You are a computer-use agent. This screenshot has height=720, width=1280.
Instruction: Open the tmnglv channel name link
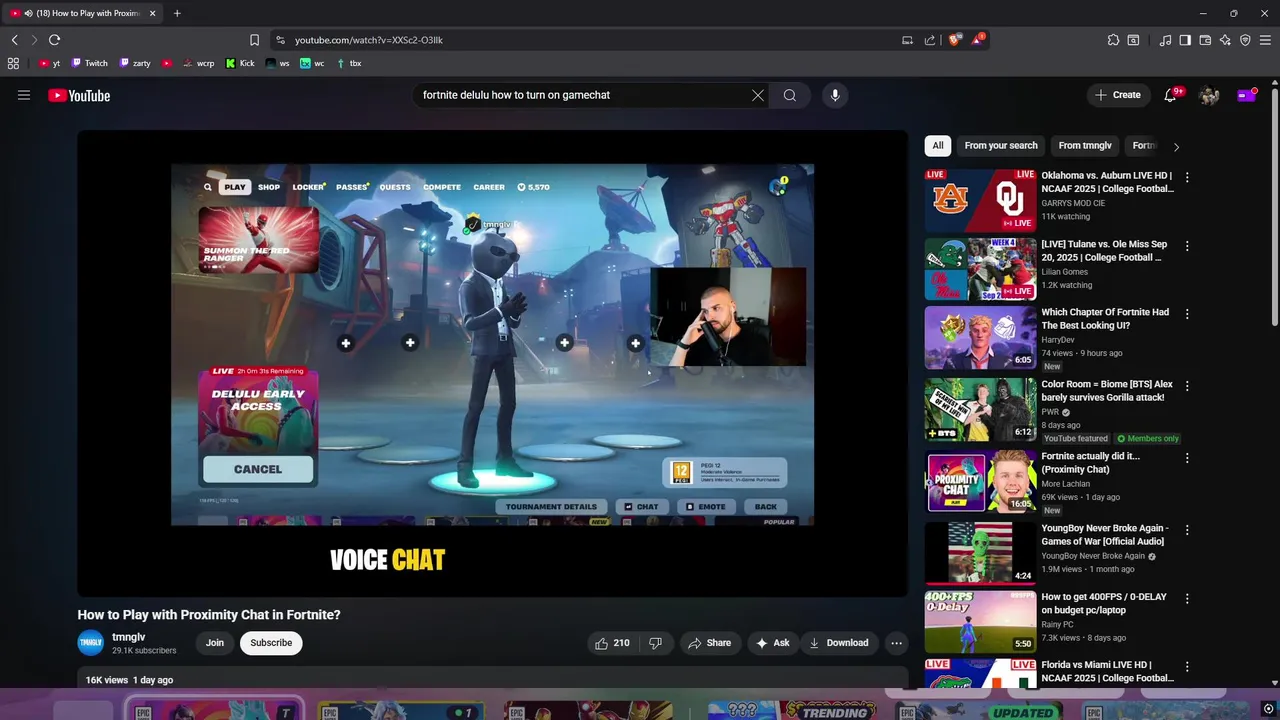tap(129, 637)
